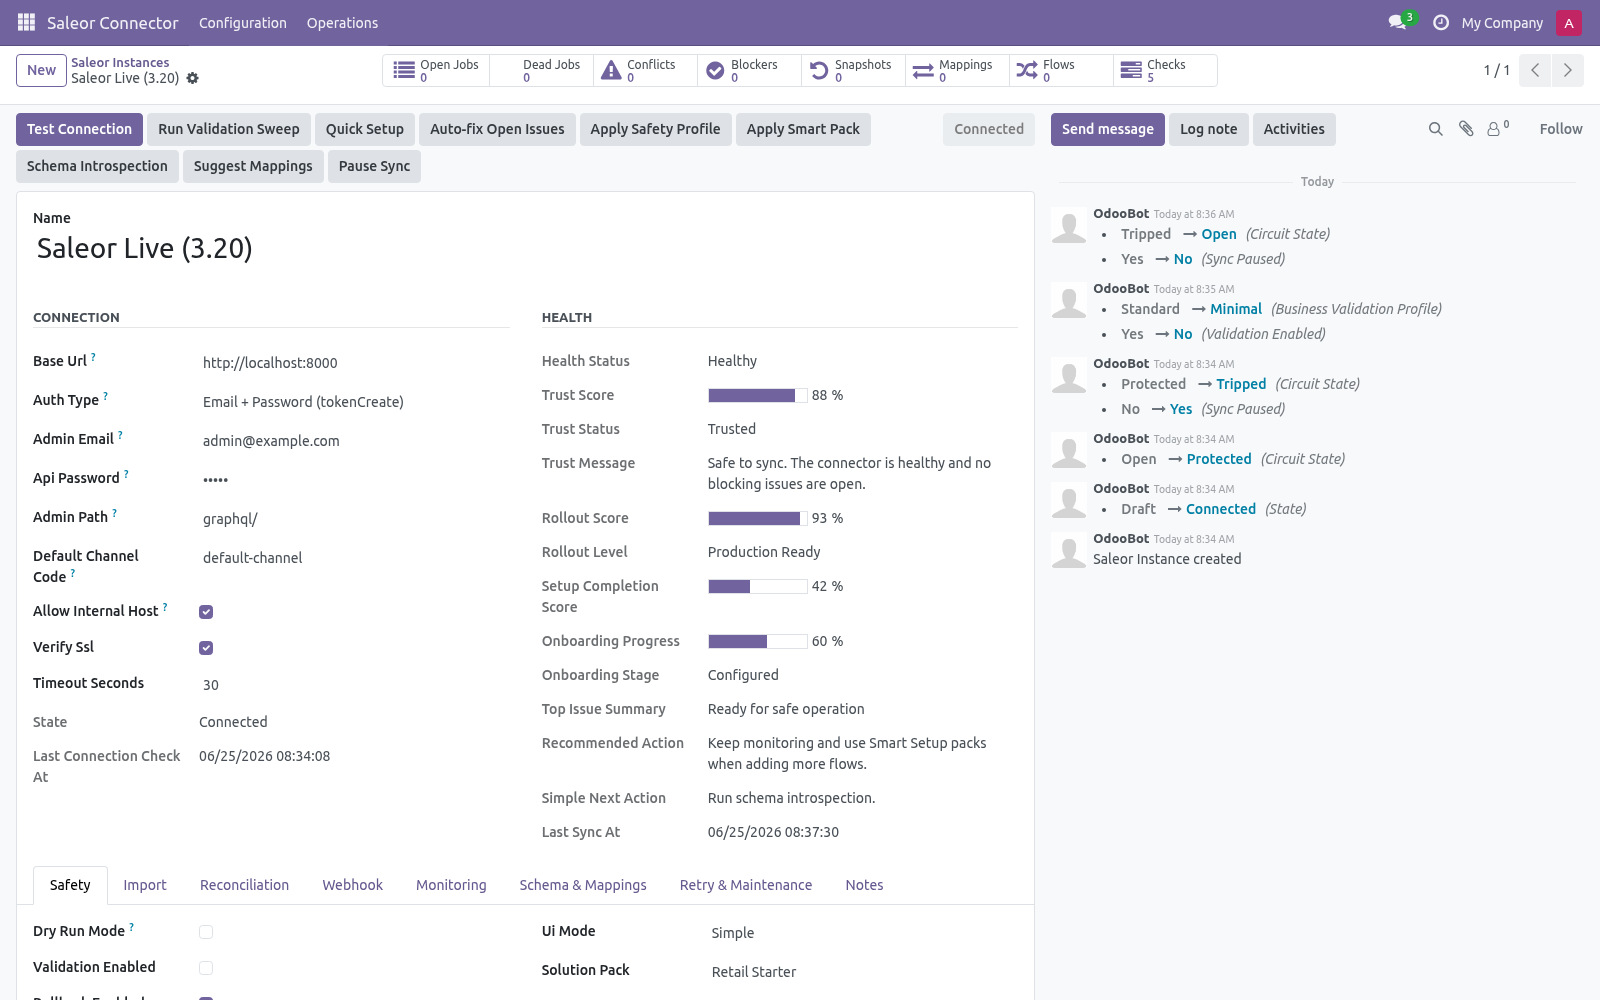
Task: Go to next record arrow
Action: (x=1568, y=70)
